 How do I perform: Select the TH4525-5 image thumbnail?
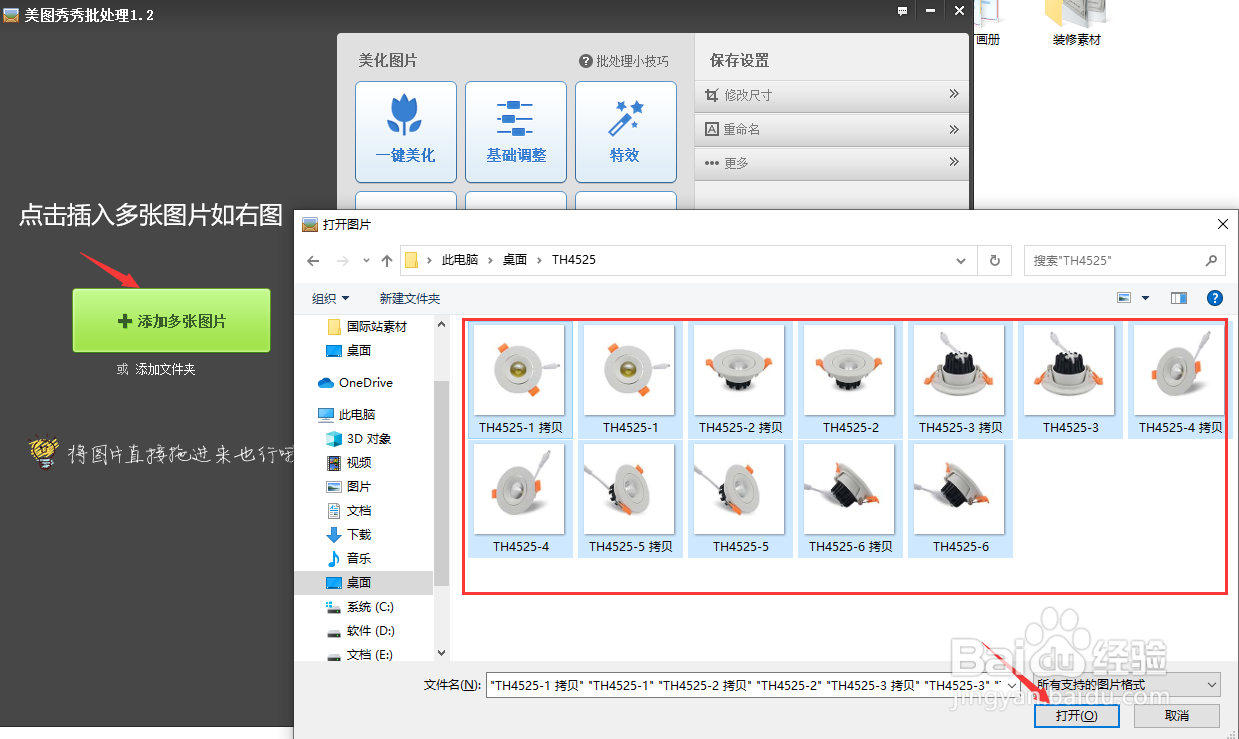(740, 490)
